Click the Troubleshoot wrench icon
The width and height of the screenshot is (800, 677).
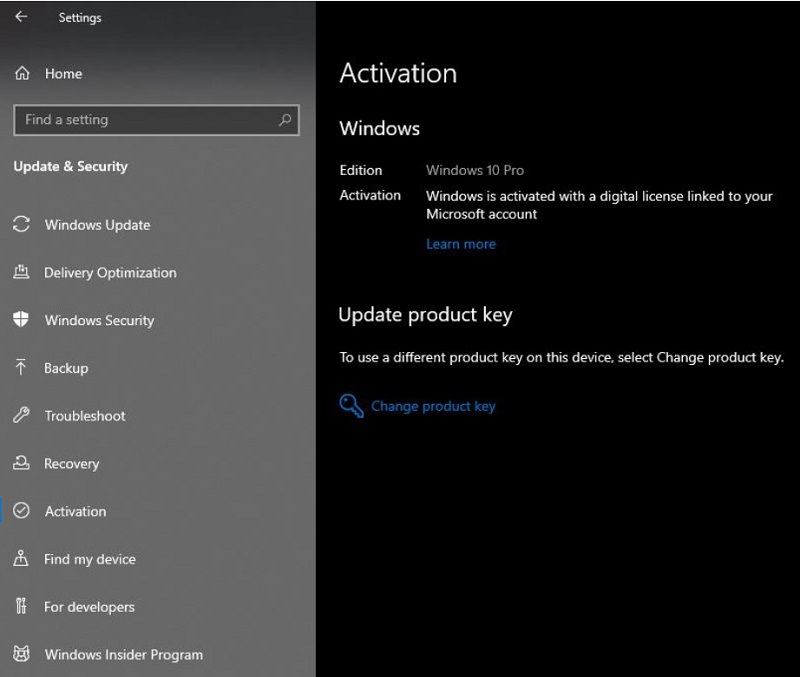click(x=21, y=415)
